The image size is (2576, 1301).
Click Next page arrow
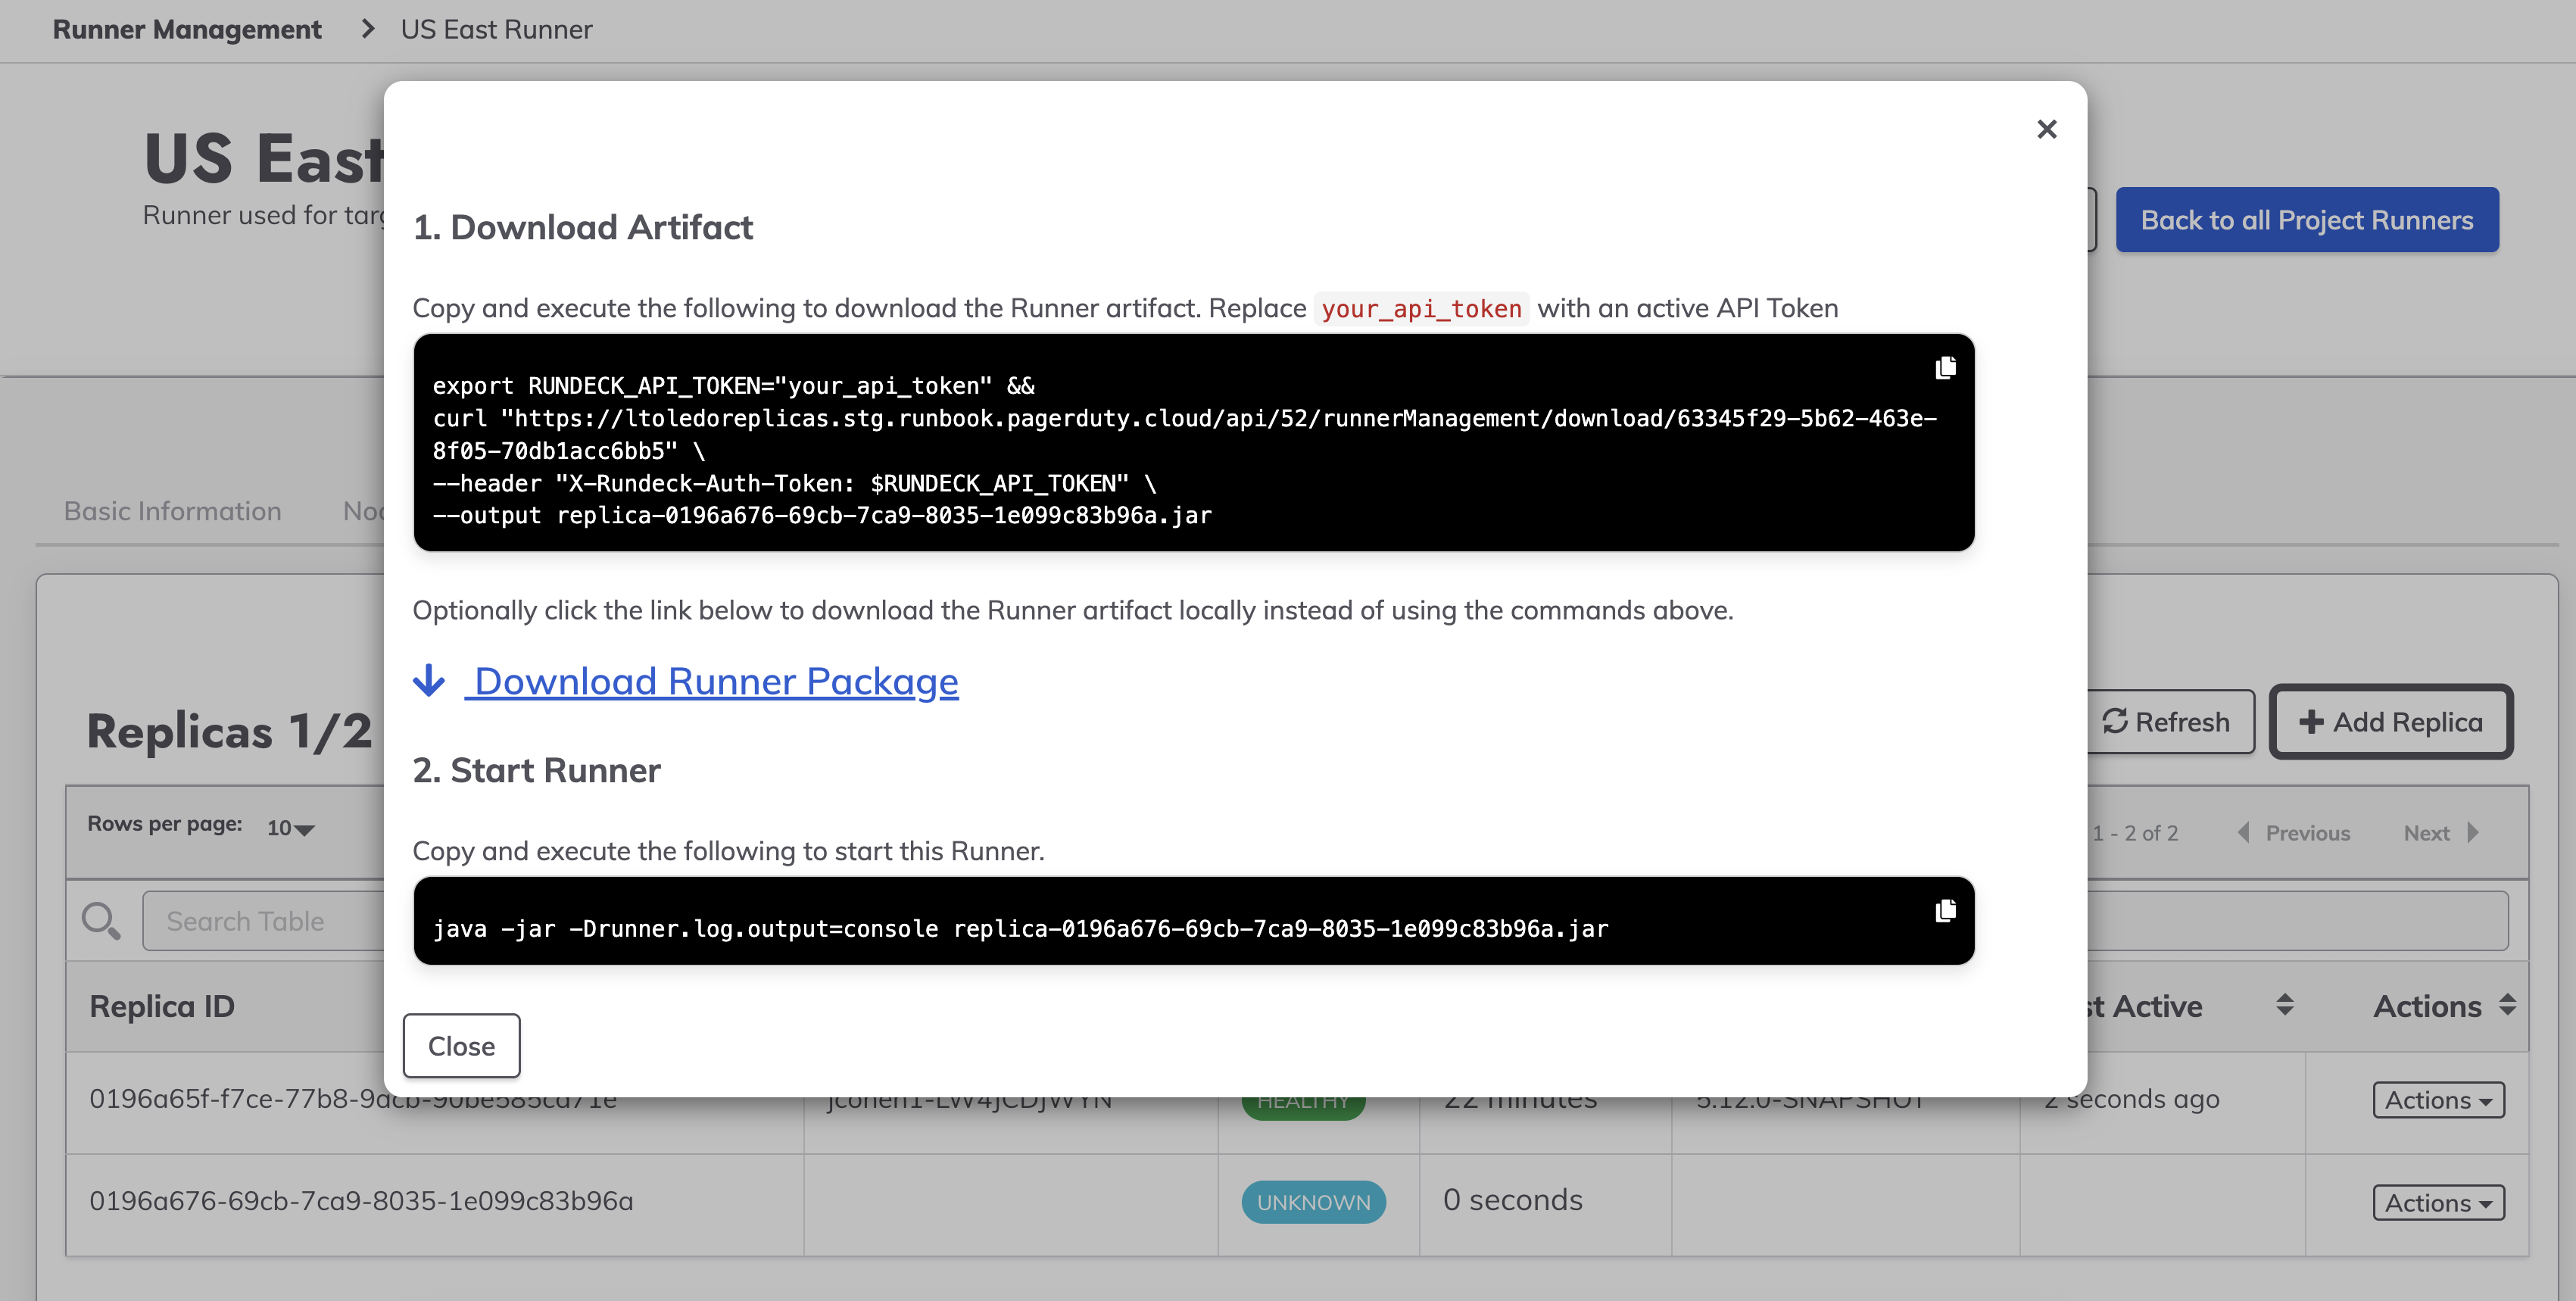tap(2473, 833)
